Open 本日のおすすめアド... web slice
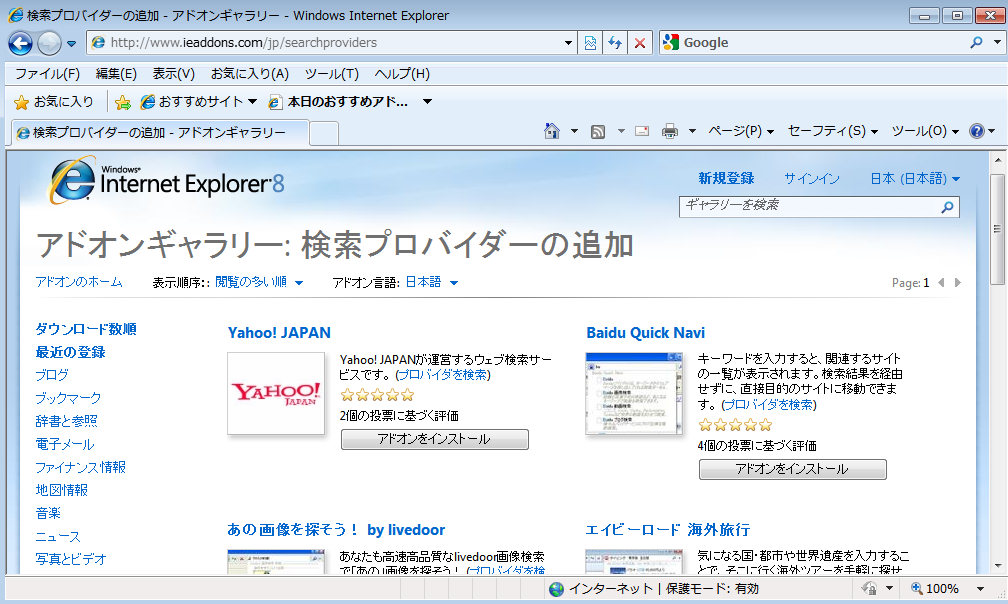This screenshot has height=604, width=1008. click(338, 102)
